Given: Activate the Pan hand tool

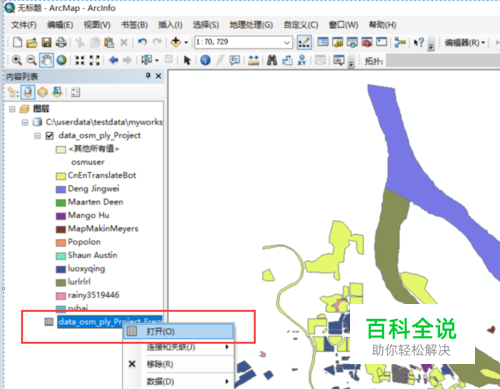Looking at the screenshot, I should [46, 60].
